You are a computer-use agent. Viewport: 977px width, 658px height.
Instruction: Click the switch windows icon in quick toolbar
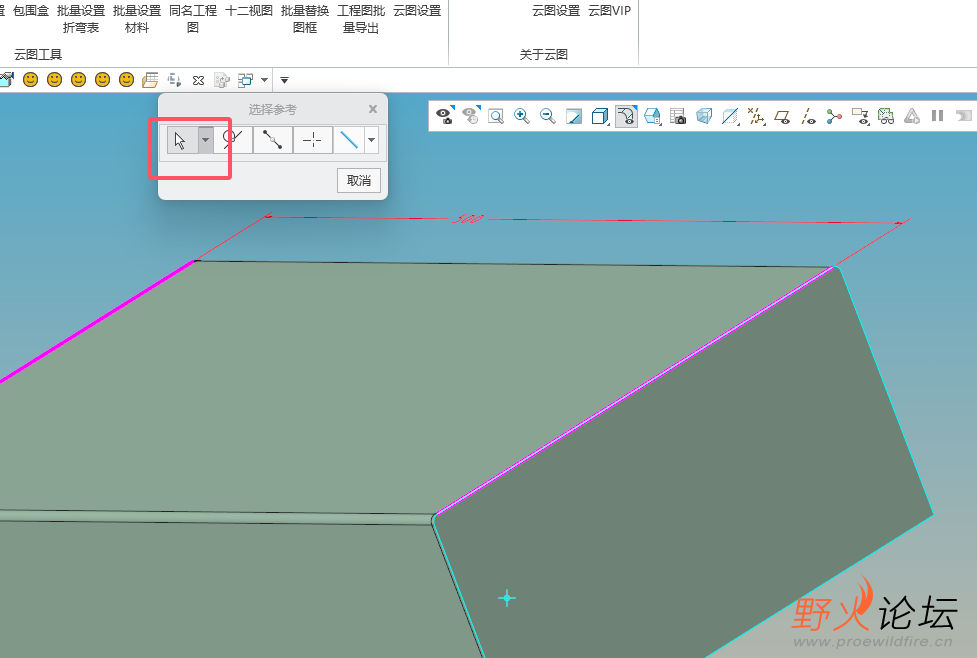point(245,80)
